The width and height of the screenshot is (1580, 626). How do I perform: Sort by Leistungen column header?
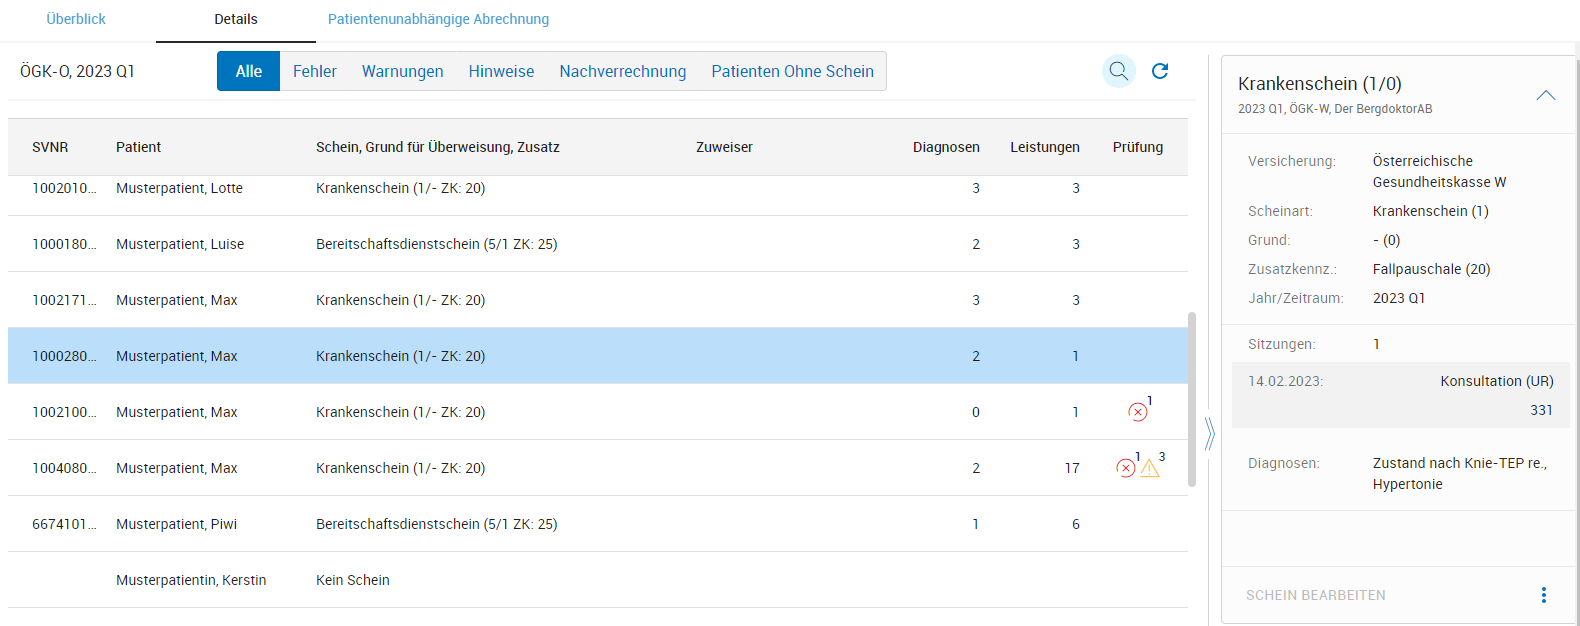(1044, 147)
